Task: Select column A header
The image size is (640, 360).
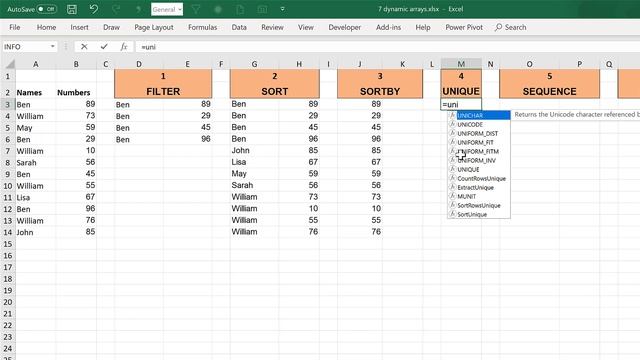Action: tap(36, 64)
